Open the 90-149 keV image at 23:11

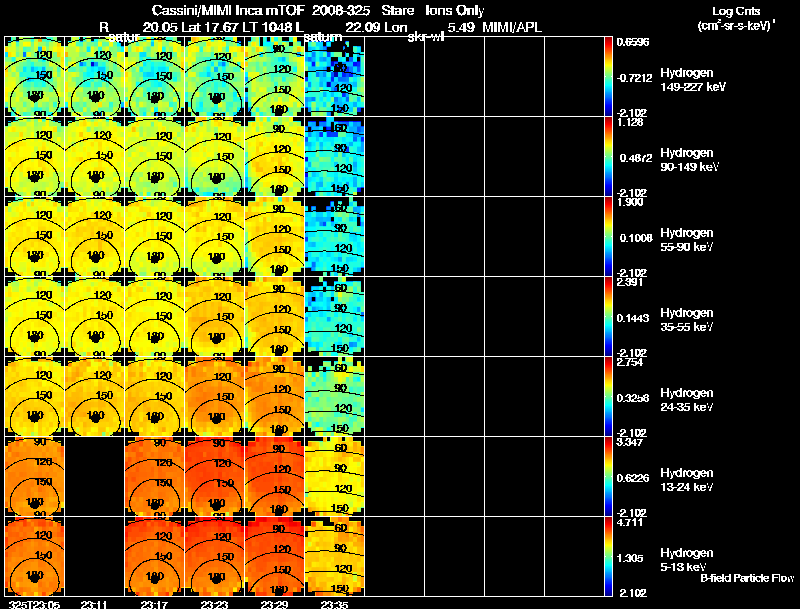pyautogui.click(x=95, y=157)
